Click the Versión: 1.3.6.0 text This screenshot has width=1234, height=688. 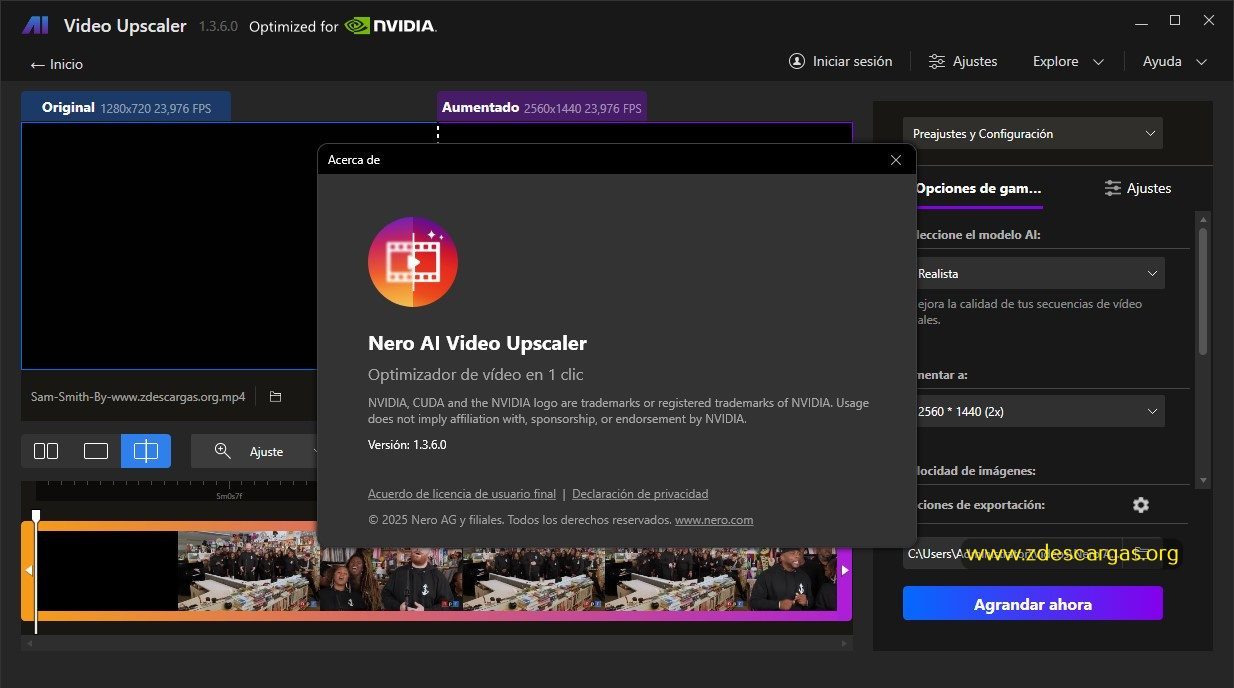coord(407,445)
